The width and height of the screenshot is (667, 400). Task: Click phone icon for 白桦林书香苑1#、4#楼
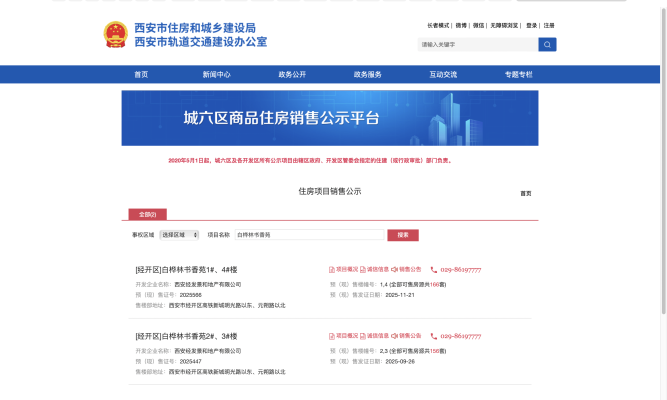[x=434, y=269]
